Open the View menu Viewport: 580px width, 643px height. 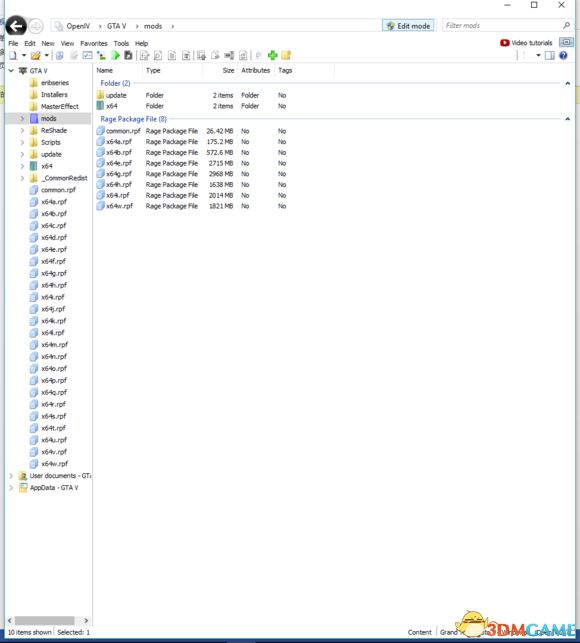pos(67,43)
